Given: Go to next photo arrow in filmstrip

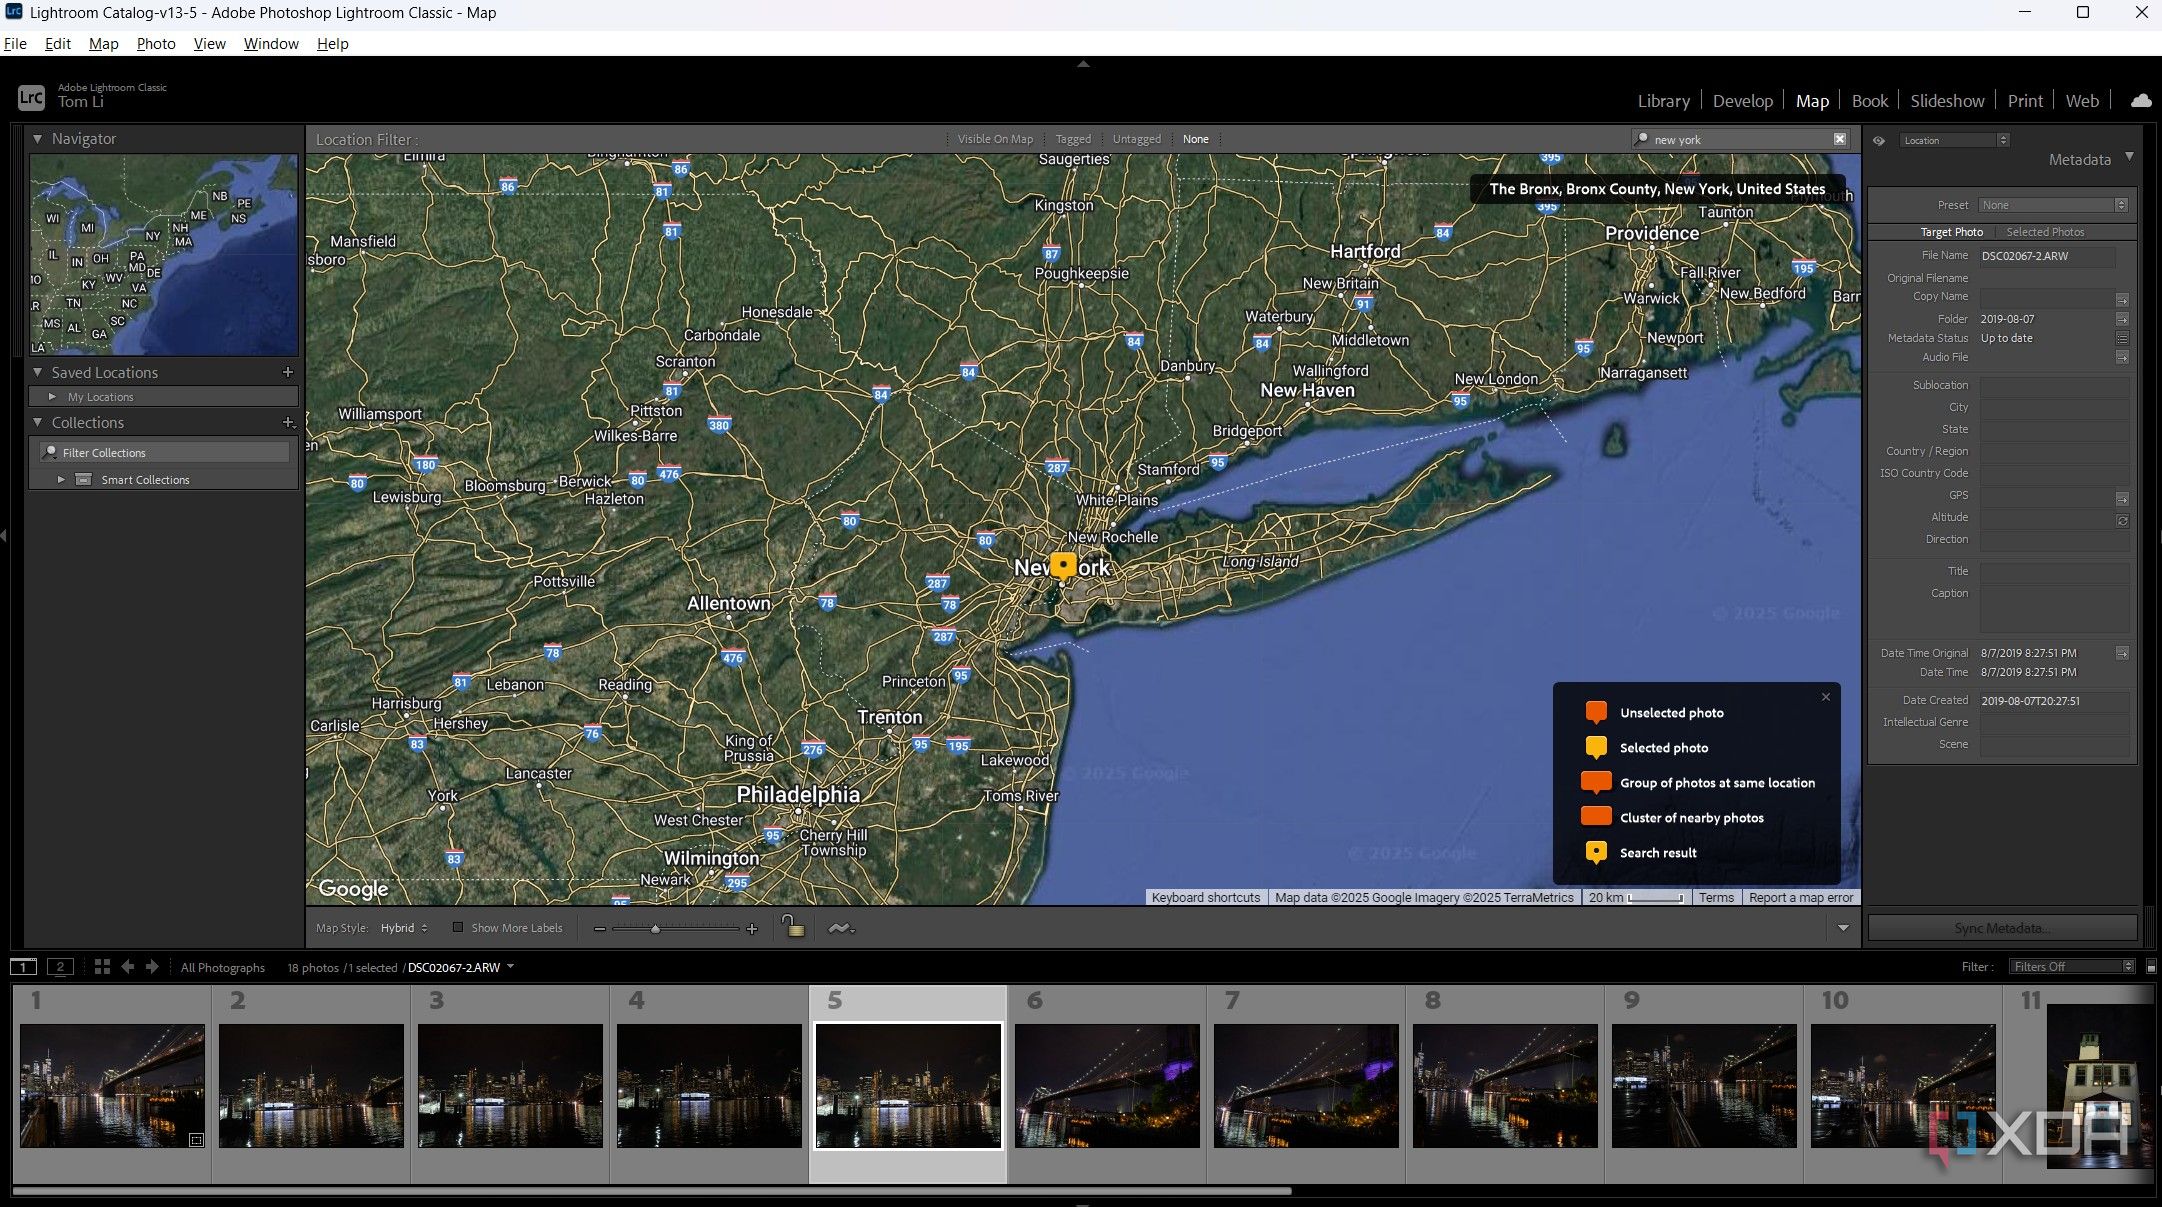Looking at the screenshot, I should point(152,967).
